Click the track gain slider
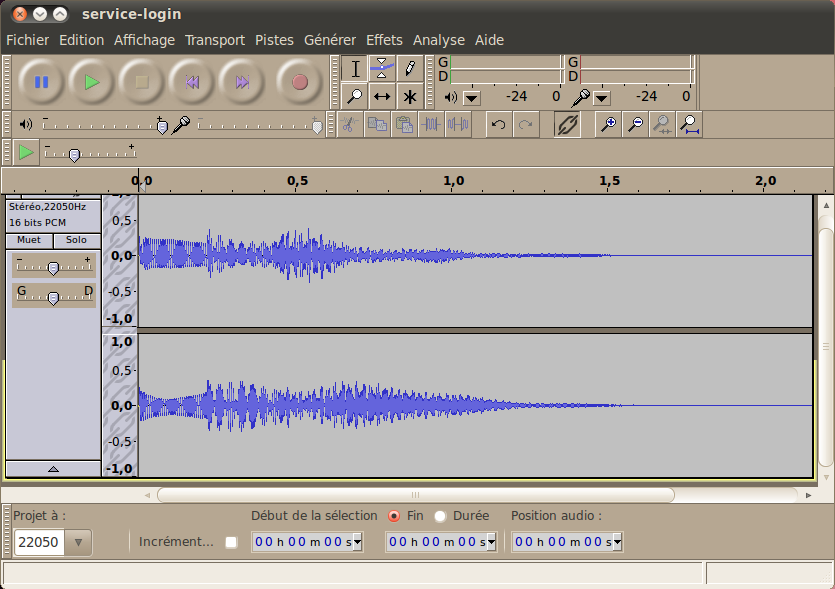This screenshot has height=589, width=835. [53, 266]
